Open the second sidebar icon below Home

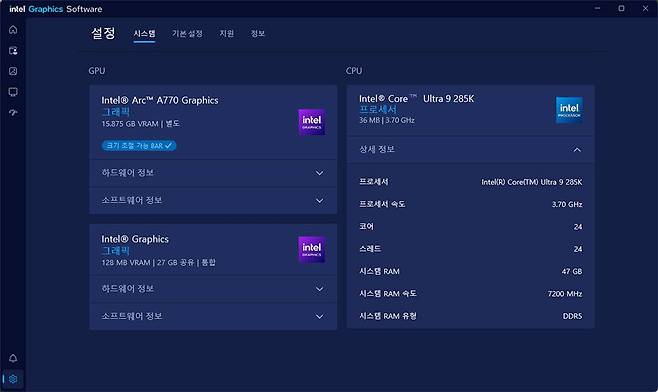[x=13, y=51]
